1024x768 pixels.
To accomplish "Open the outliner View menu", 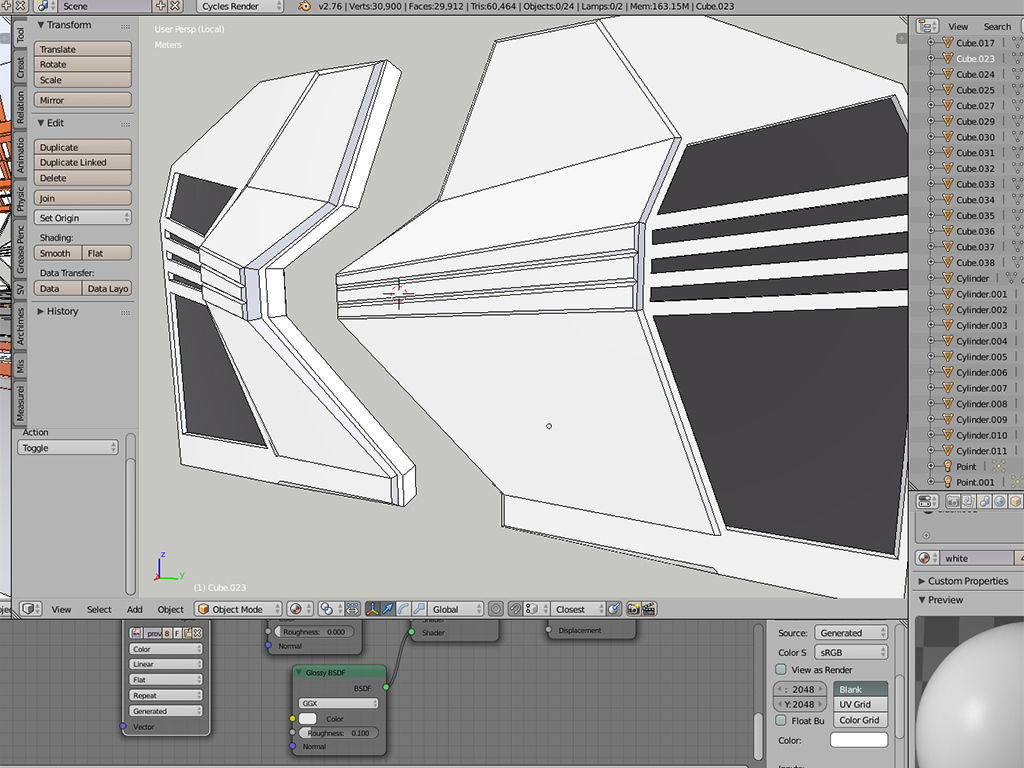I will [x=958, y=26].
